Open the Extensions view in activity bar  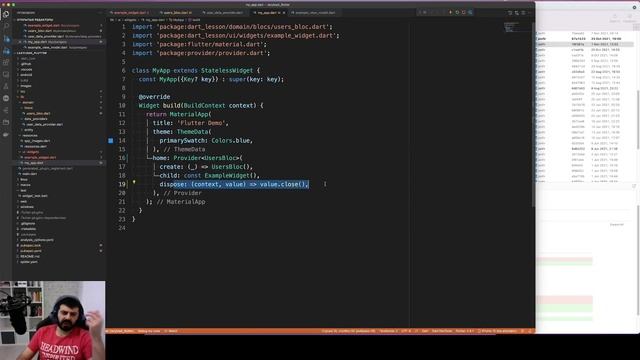(6, 62)
